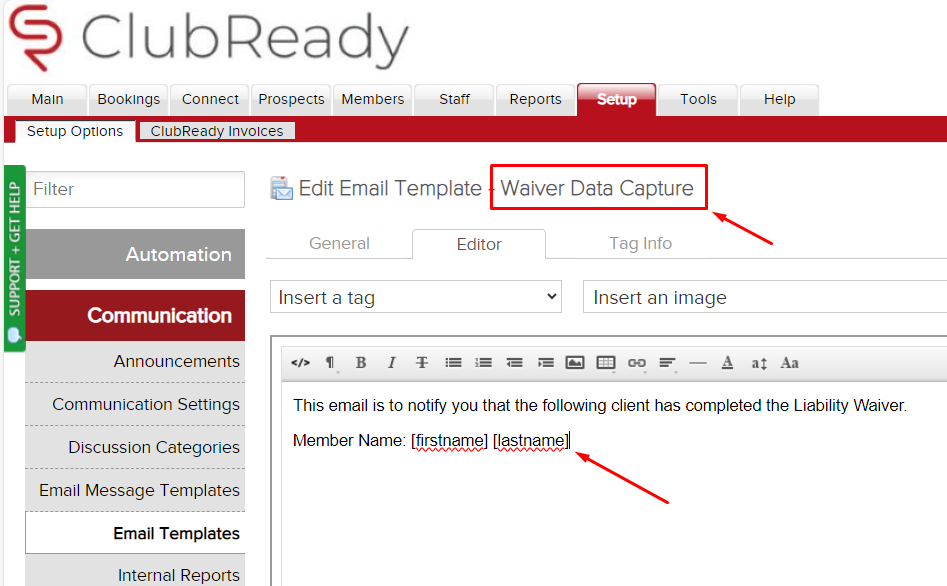Click the ClubReady logo
The image size is (947, 586).
click(208, 38)
